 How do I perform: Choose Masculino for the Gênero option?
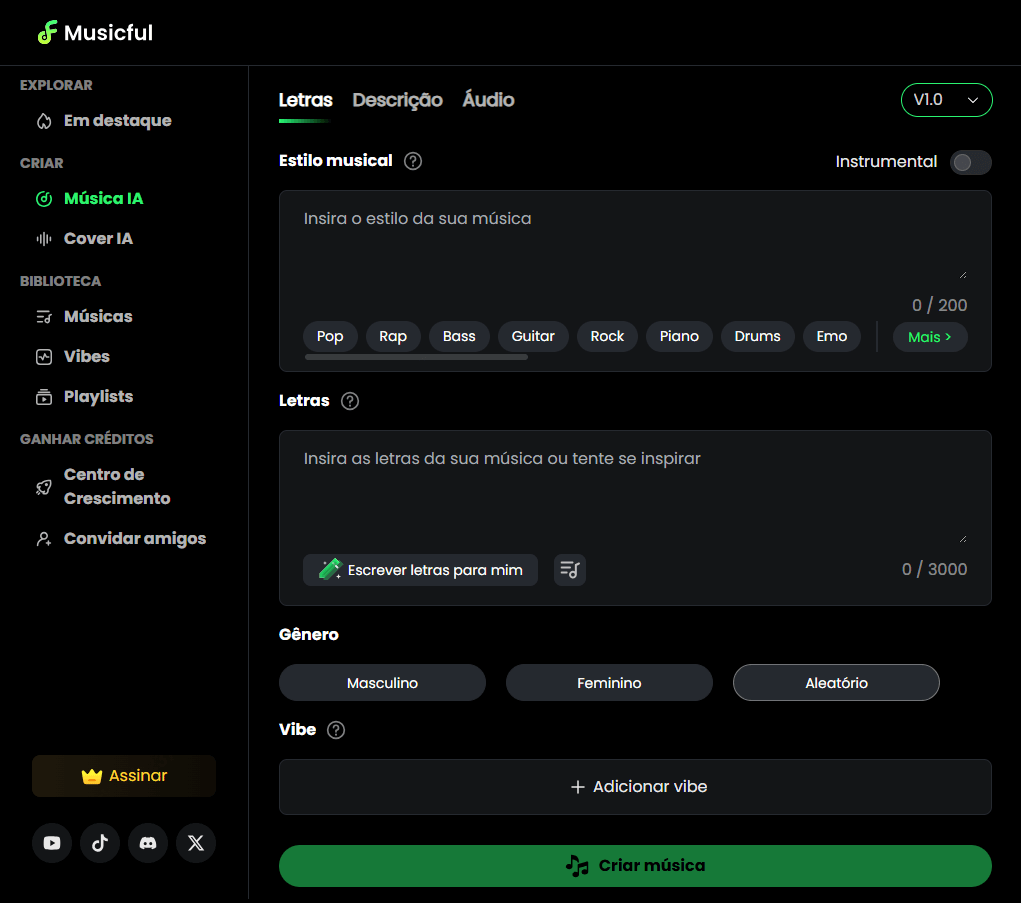(382, 682)
